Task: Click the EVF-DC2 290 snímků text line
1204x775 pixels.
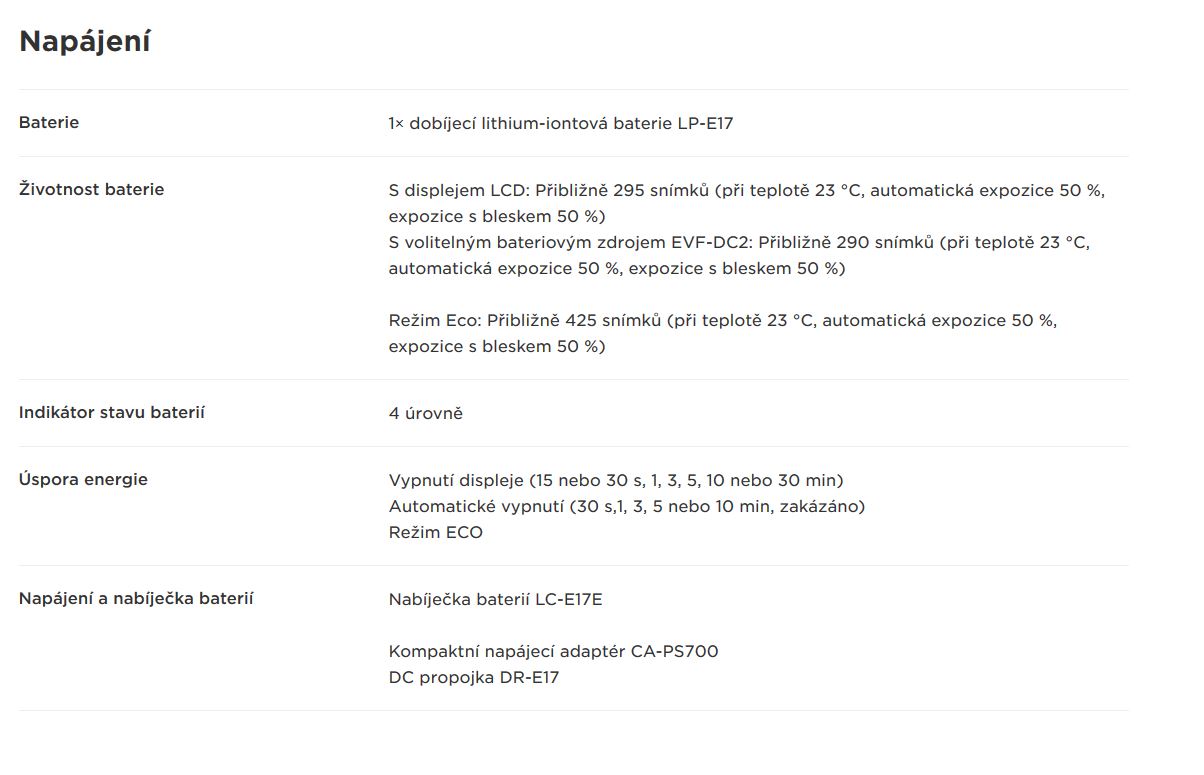Action: (x=739, y=242)
